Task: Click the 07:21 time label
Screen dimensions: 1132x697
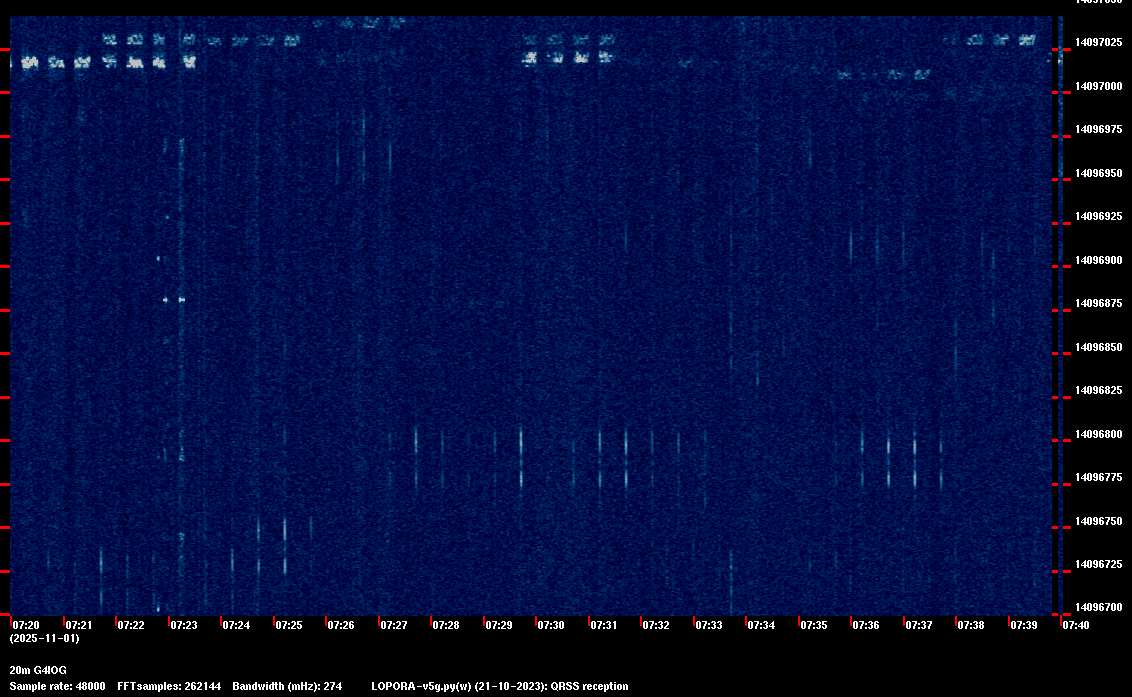Action: 79,625
